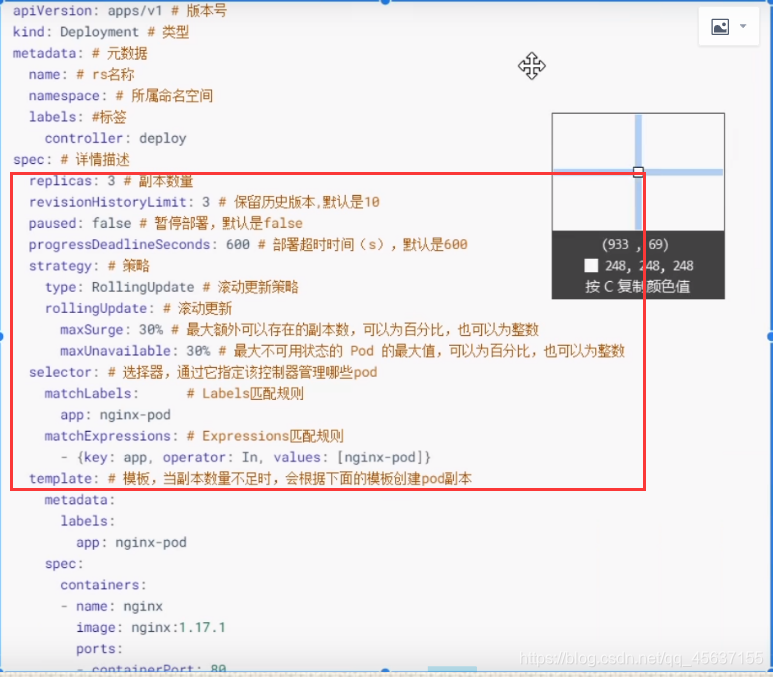Click the 'strategy:' line
This screenshot has height=677, width=773.
coord(89,265)
